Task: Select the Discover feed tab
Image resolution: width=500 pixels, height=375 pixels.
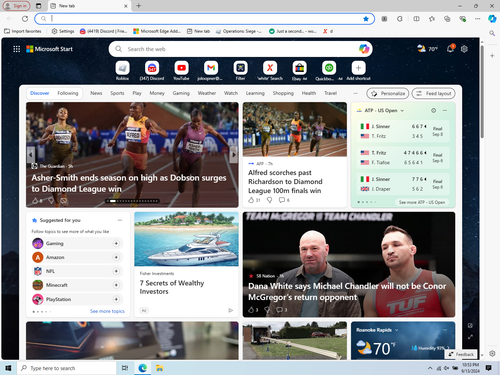Action: click(40, 93)
